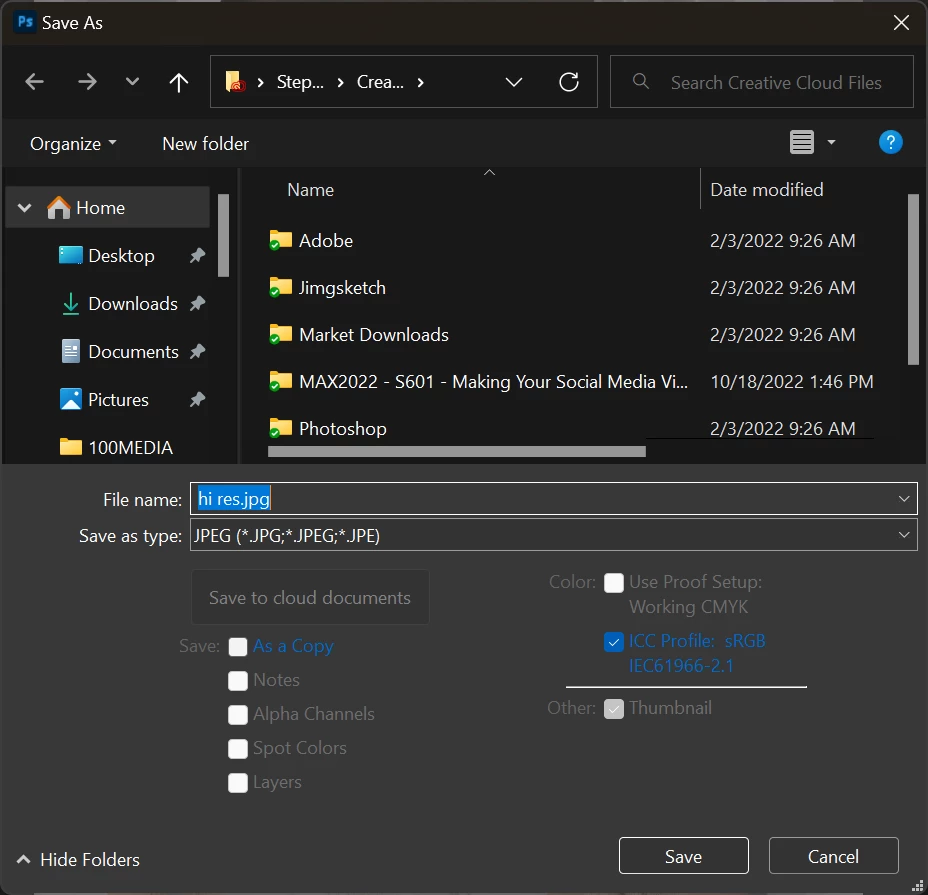Click the Jimgsketch folder icon
The width and height of the screenshot is (928, 895).
281,287
